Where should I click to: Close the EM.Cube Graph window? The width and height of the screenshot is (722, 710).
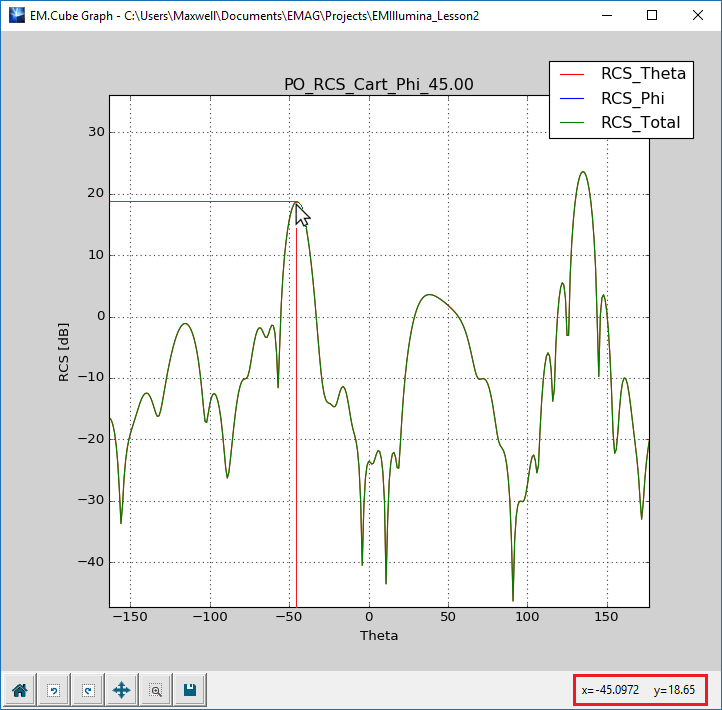(x=698, y=15)
